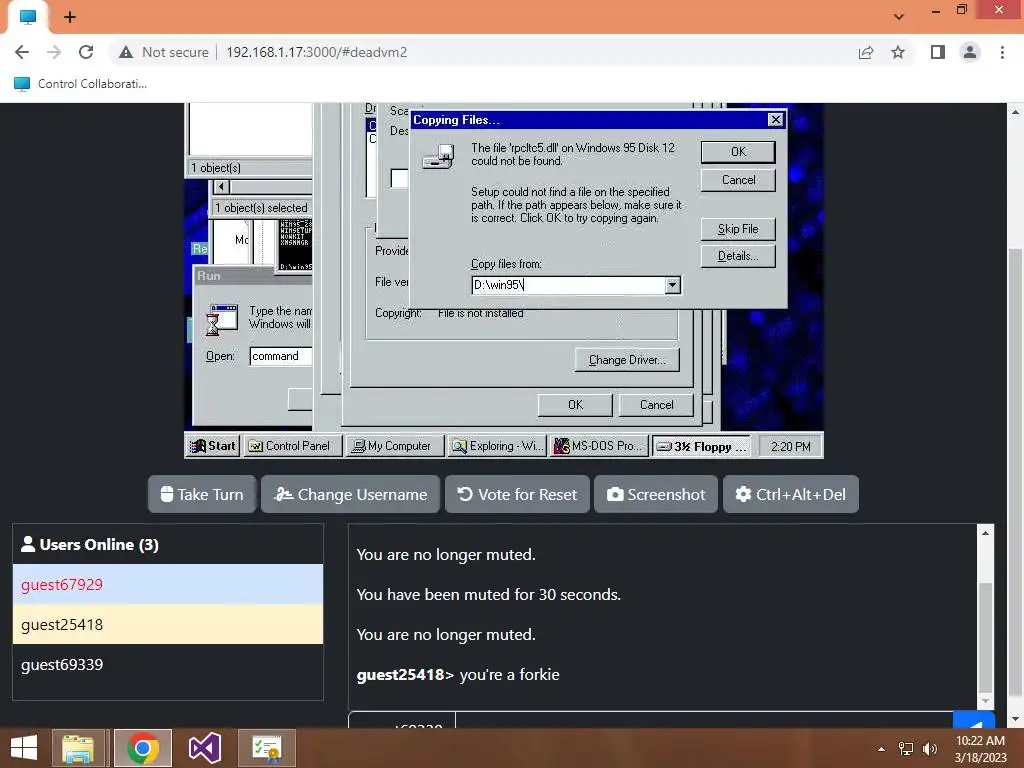Click the network tray icon

coord(906,749)
